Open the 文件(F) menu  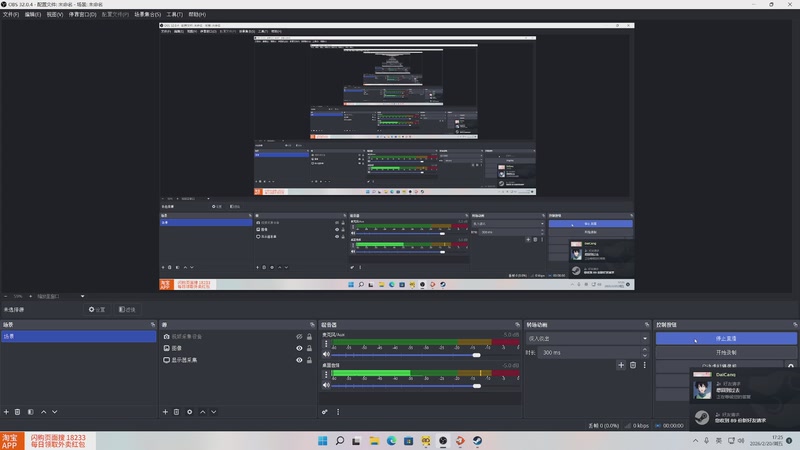(11, 14)
